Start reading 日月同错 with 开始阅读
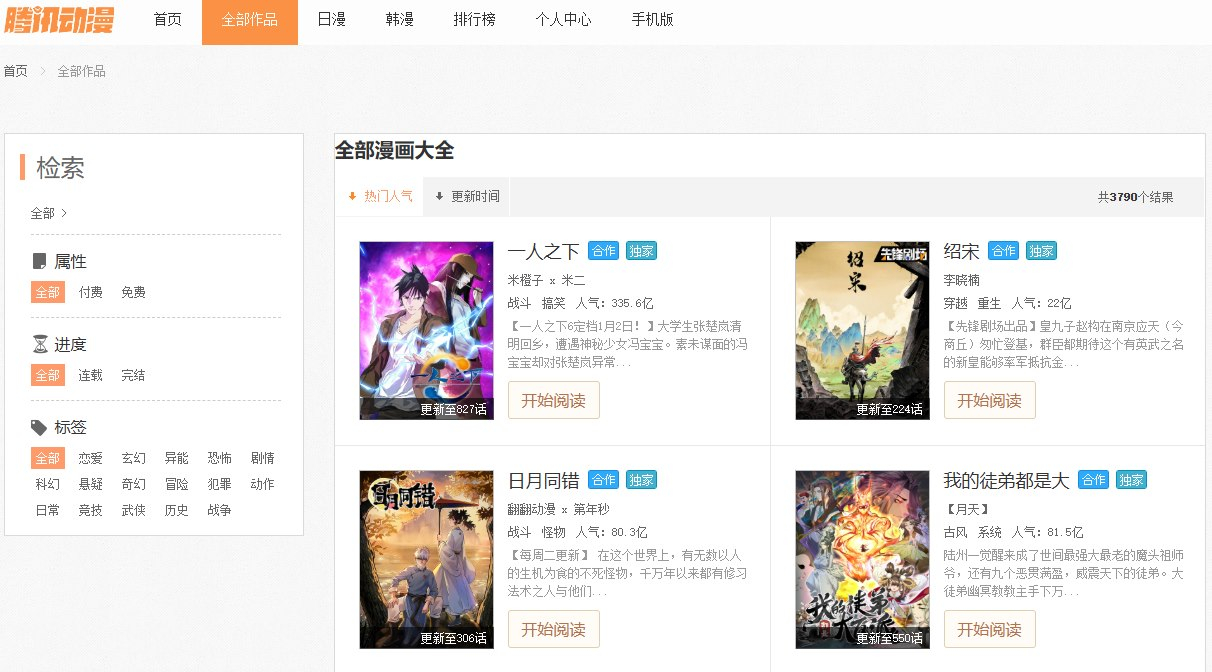 point(554,629)
